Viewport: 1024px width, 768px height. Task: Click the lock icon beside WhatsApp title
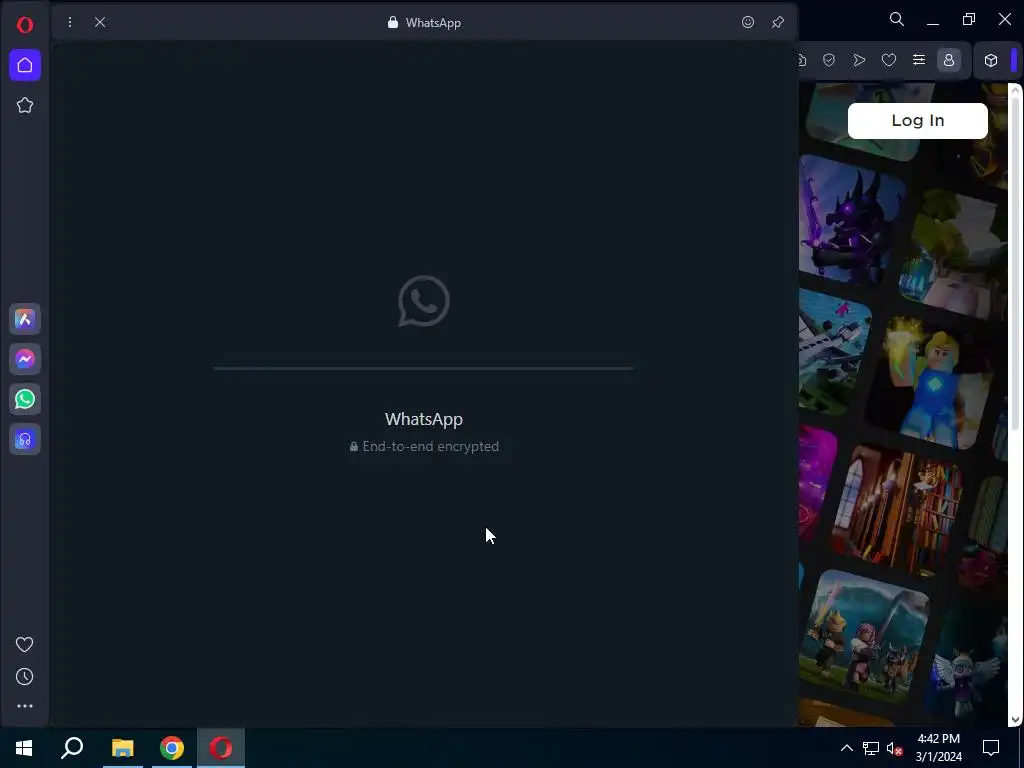392,22
